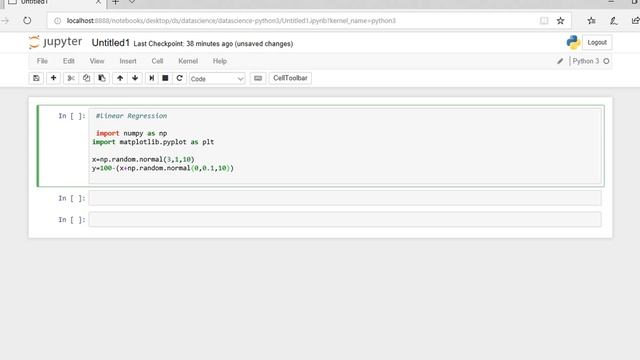Click inside the first code cell editor
The image size is (640, 360).
(345, 146)
